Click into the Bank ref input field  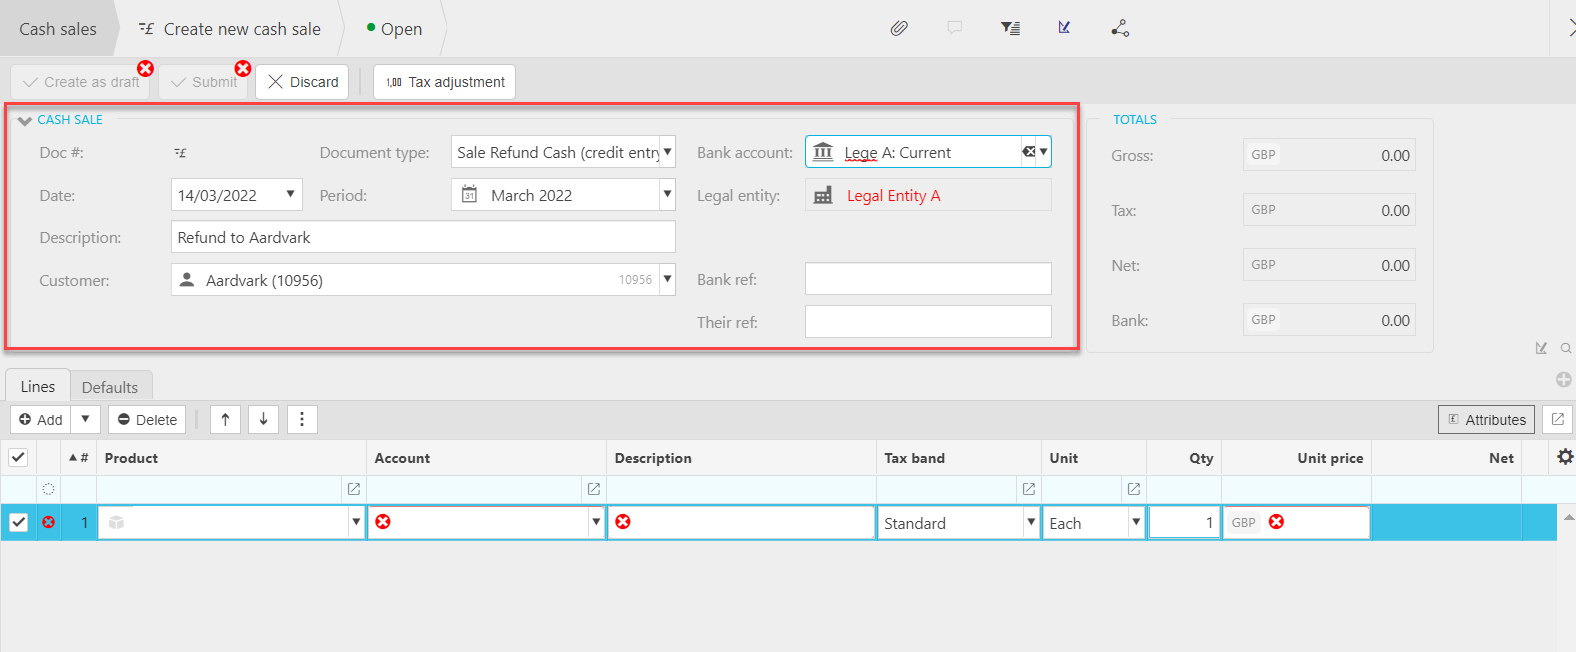pos(928,279)
